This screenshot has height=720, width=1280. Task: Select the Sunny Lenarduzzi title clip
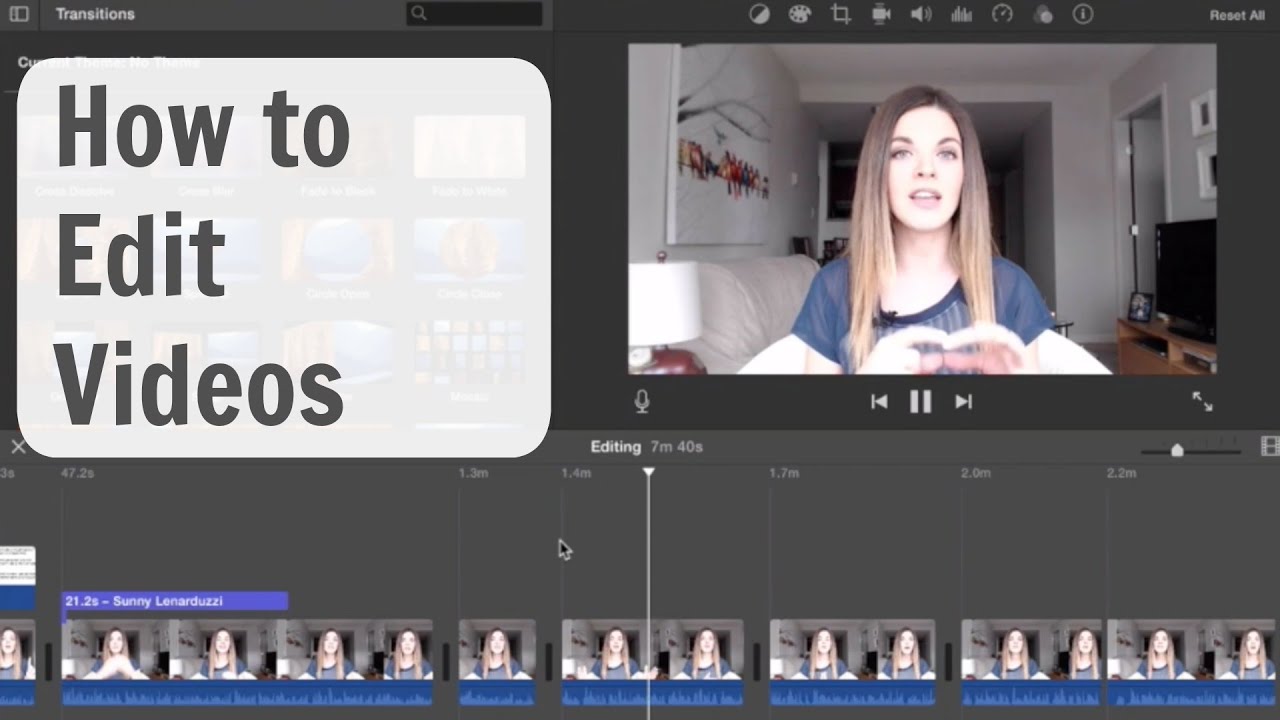(x=175, y=601)
